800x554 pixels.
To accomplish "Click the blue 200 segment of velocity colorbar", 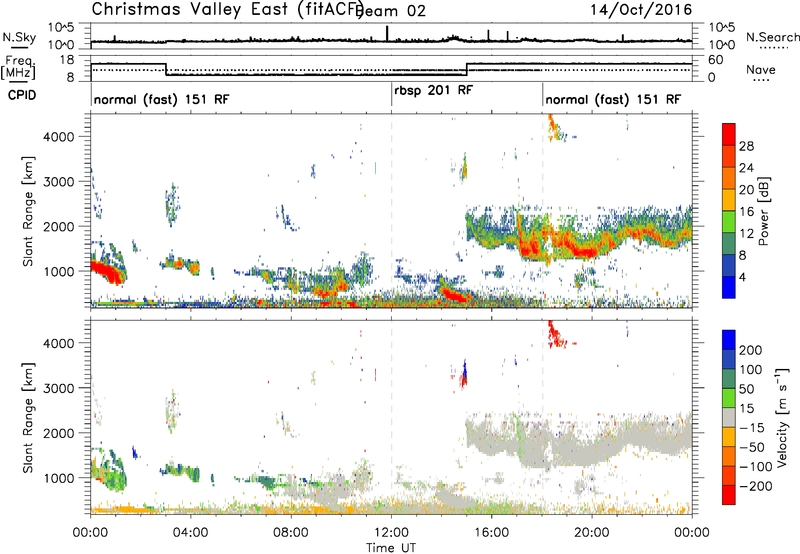I will 729,340.
